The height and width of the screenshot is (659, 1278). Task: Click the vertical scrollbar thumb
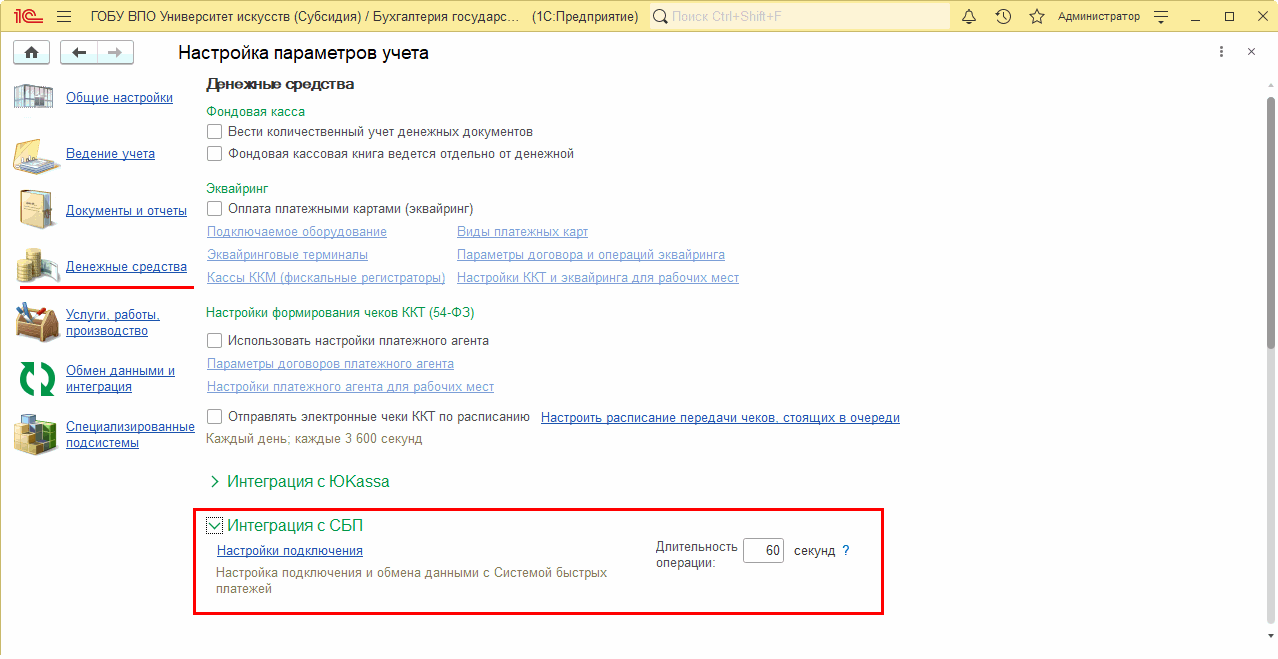tap(1271, 220)
